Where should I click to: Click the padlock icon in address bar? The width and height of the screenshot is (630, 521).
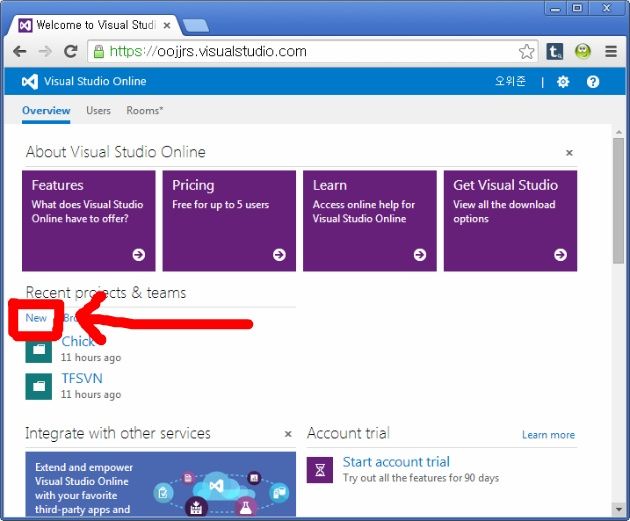[98, 51]
